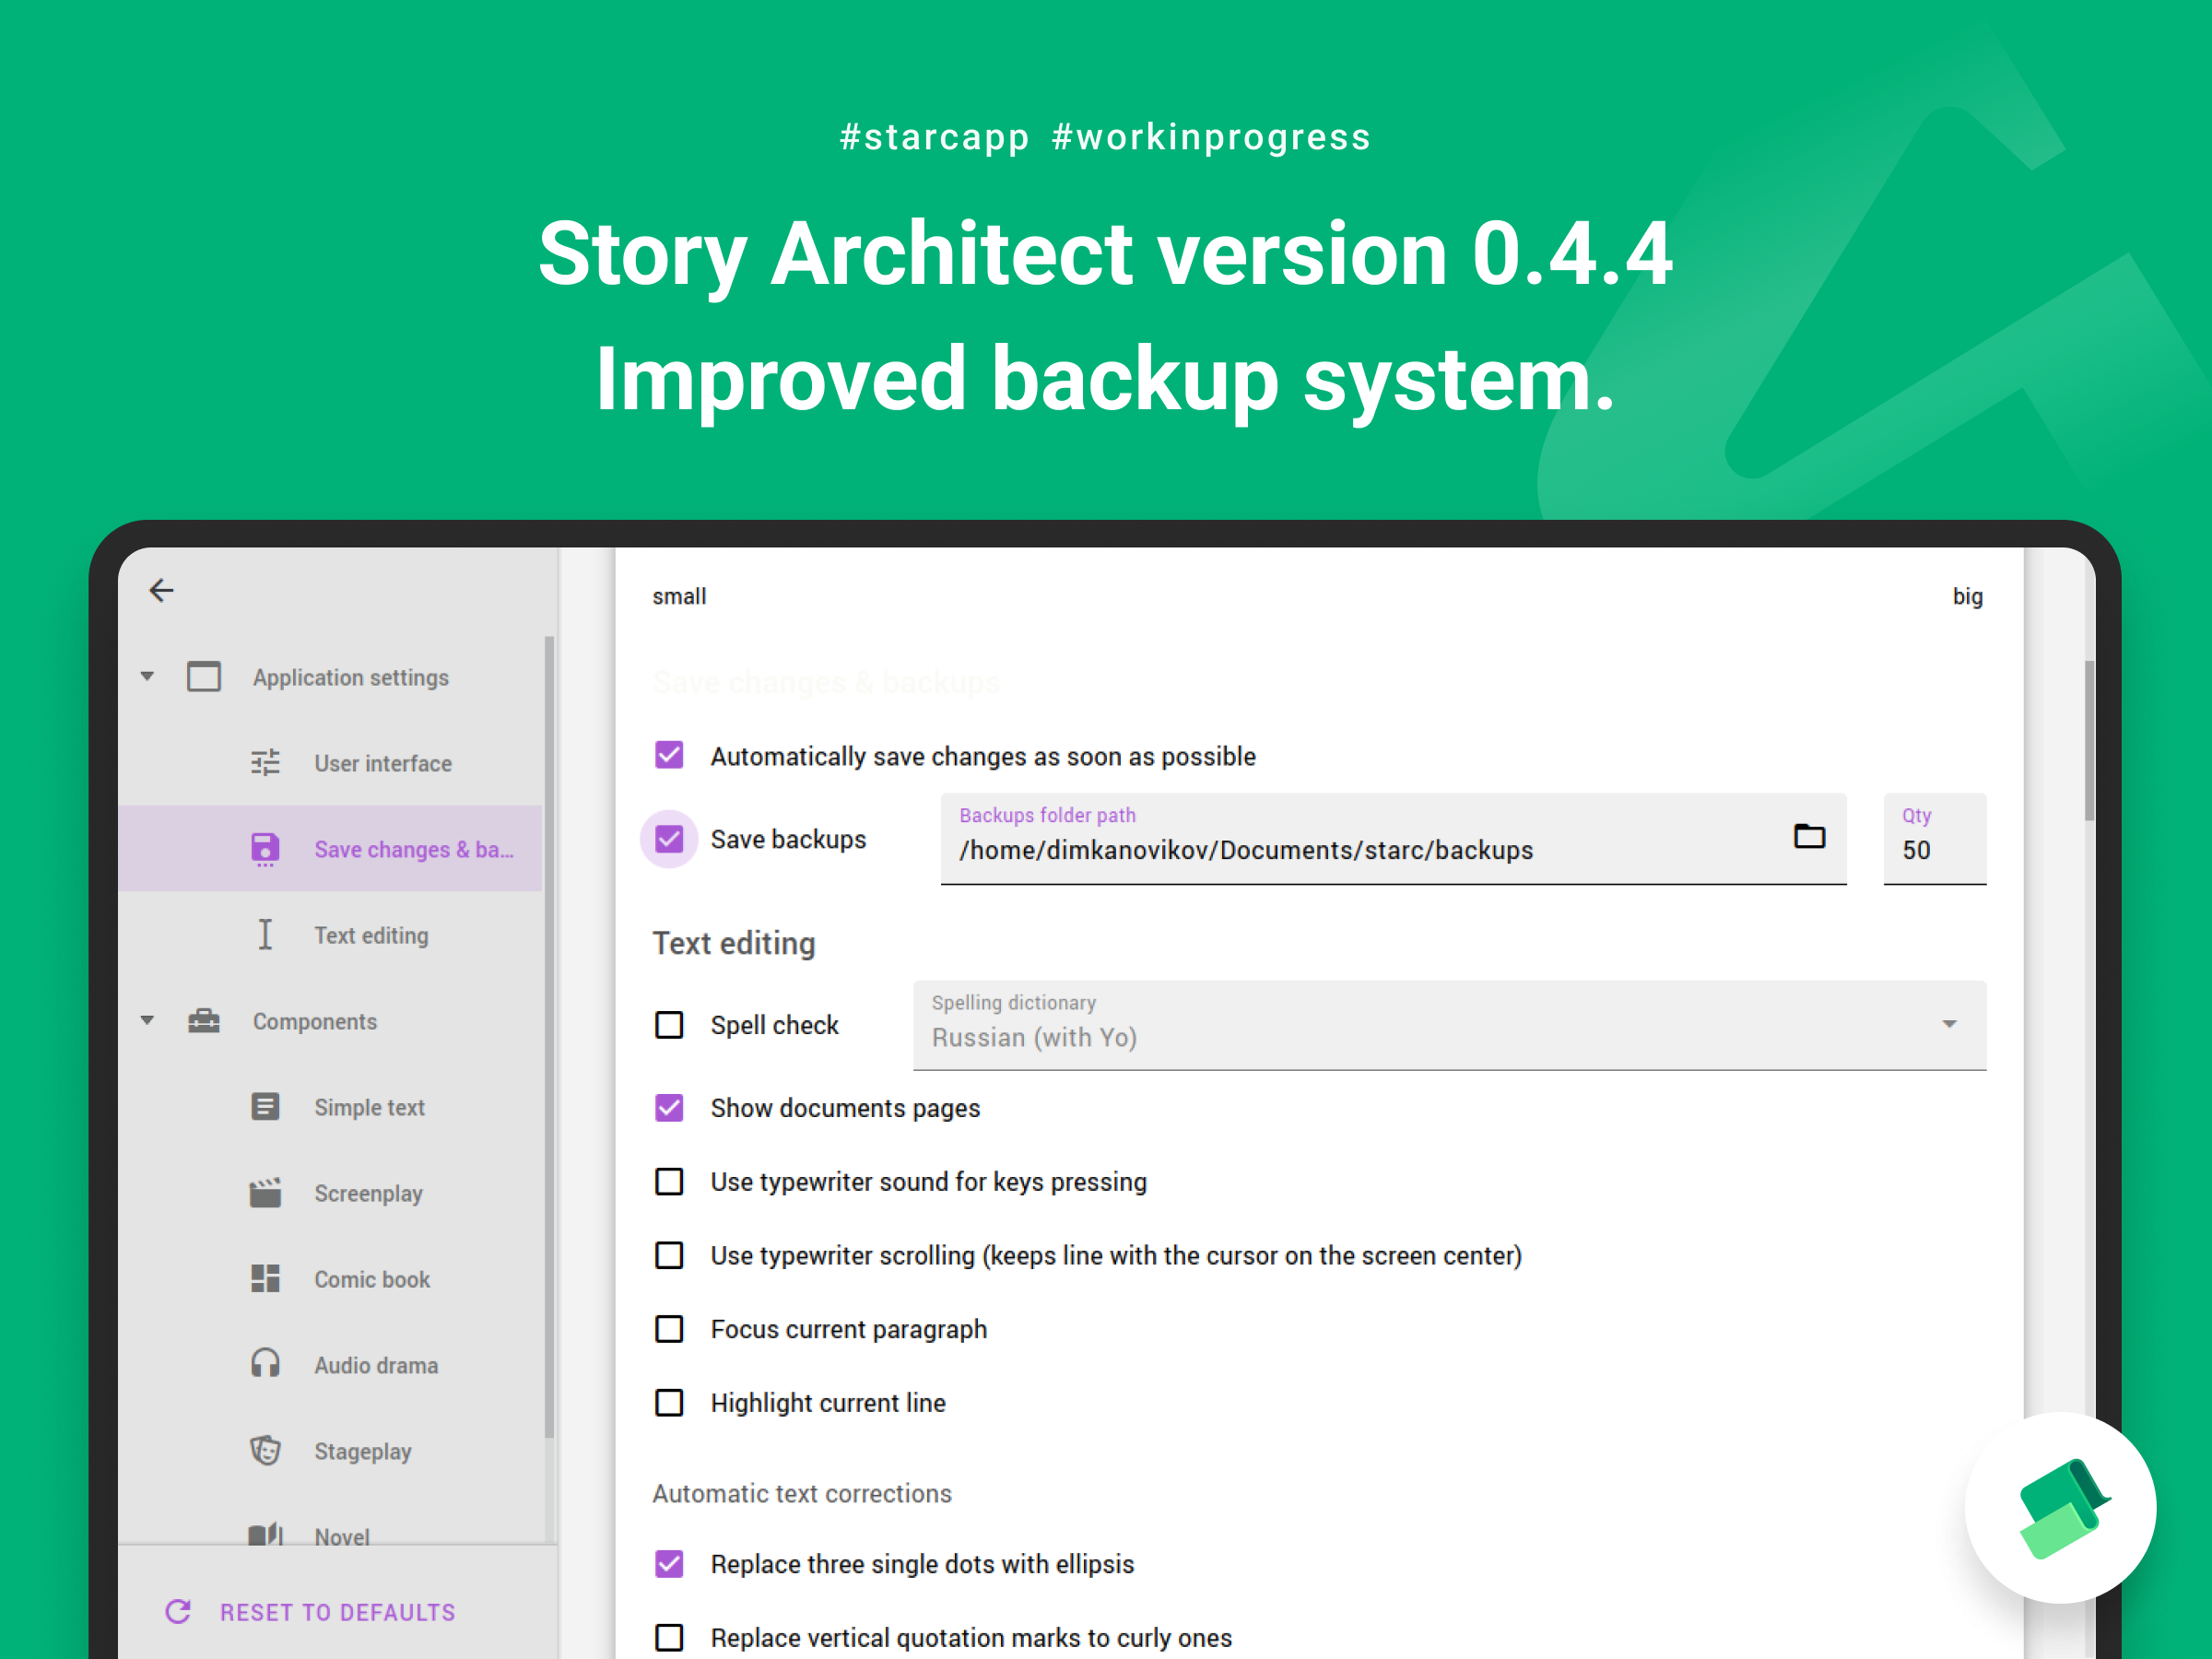The image size is (2212, 1659).
Task: Click the Save changes floppy disk icon
Action: tap(265, 849)
